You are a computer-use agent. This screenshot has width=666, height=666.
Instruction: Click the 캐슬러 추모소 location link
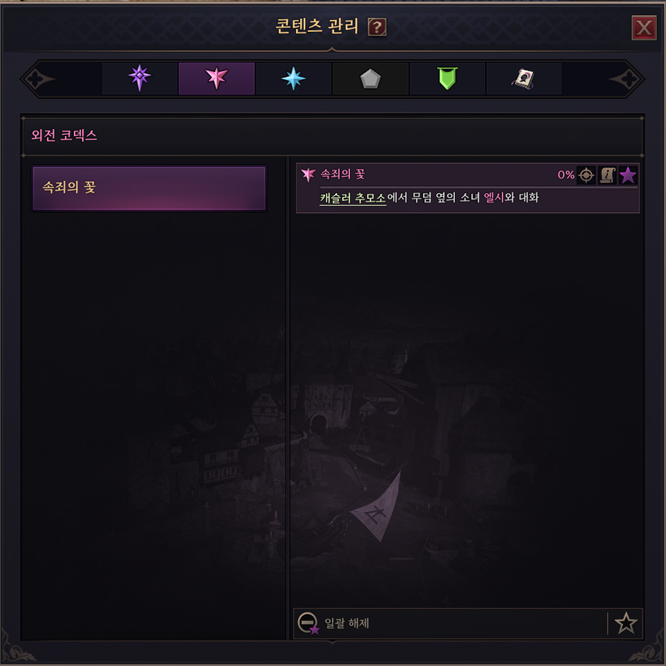pyautogui.click(x=353, y=198)
